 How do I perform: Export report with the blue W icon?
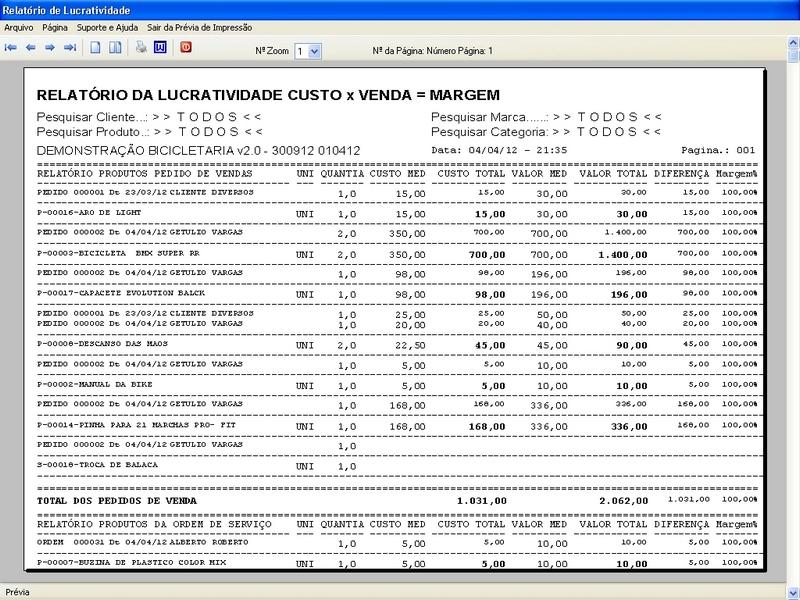coord(160,48)
